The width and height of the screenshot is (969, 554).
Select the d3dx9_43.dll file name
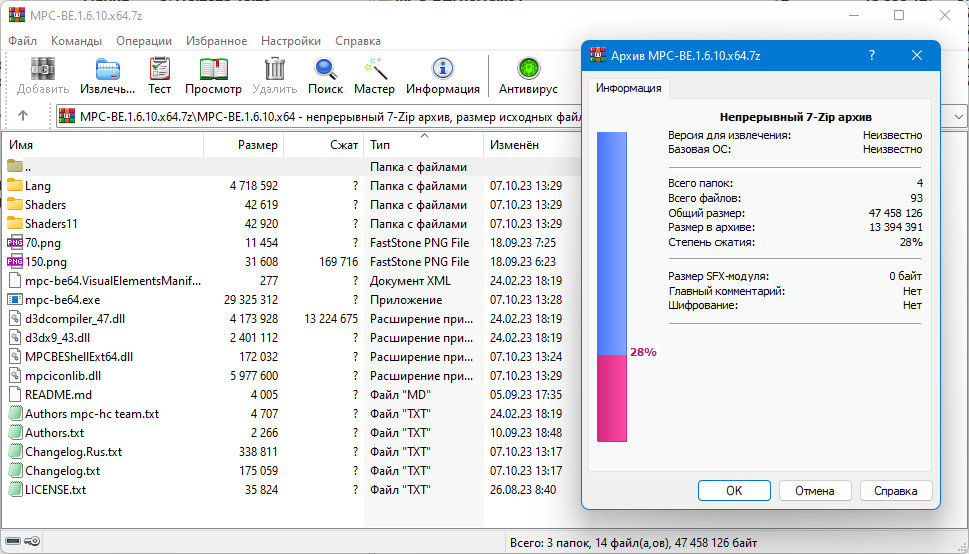57,338
